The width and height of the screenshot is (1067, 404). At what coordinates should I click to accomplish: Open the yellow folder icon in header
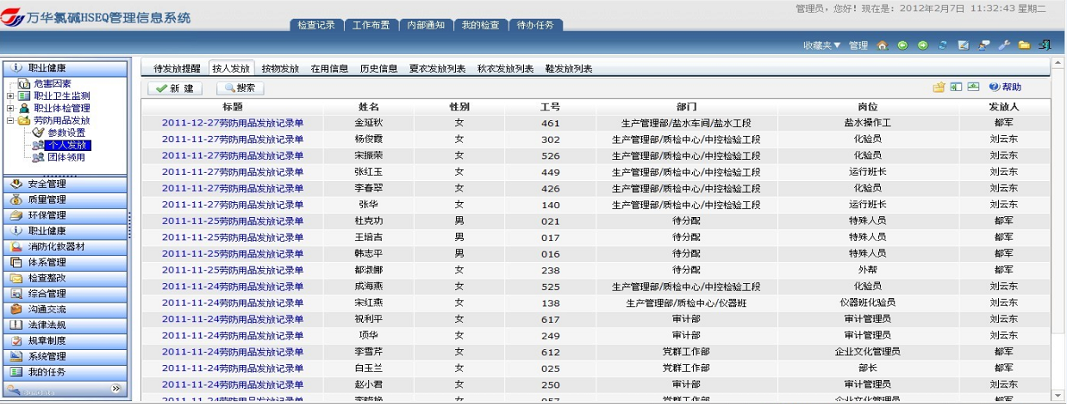pyautogui.click(x=1024, y=46)
